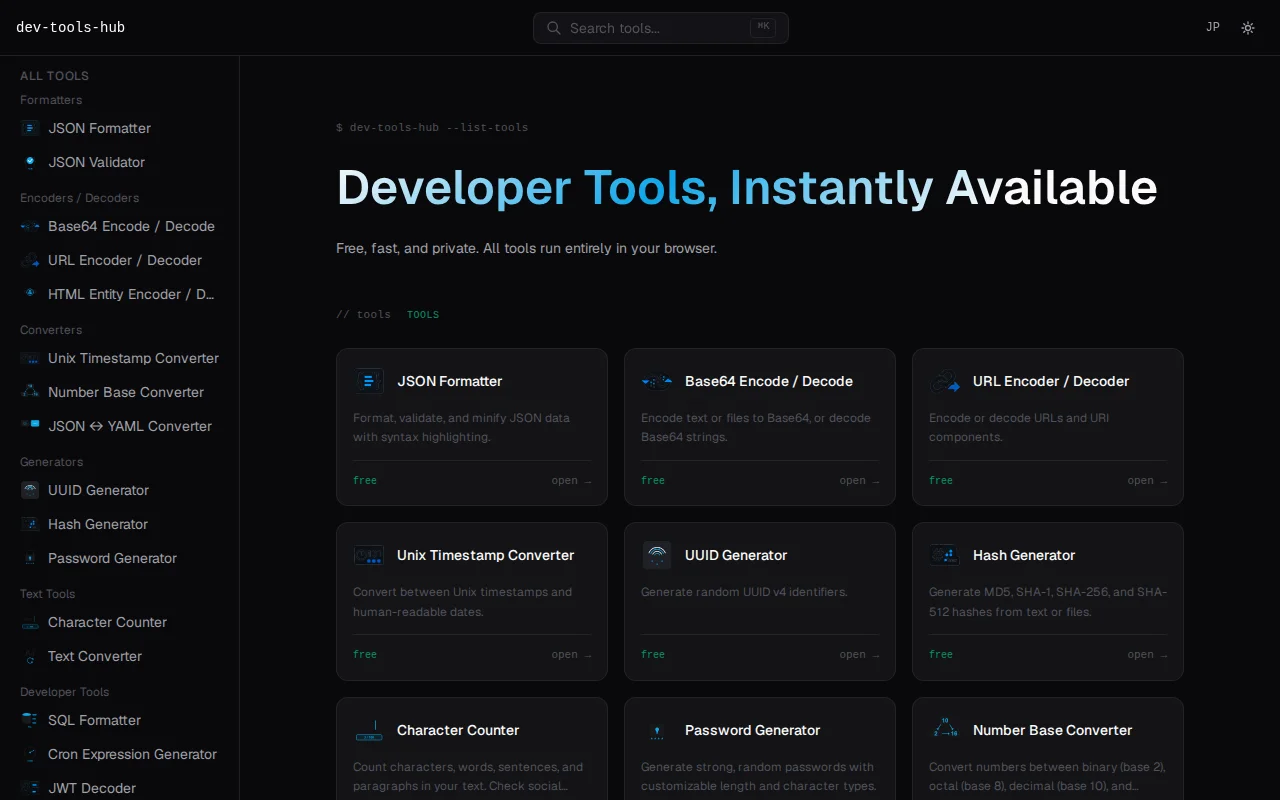This screenshot has width=1280, height=800.
Task: Click the green TOOLS label
Action: (x=423, y=315)
